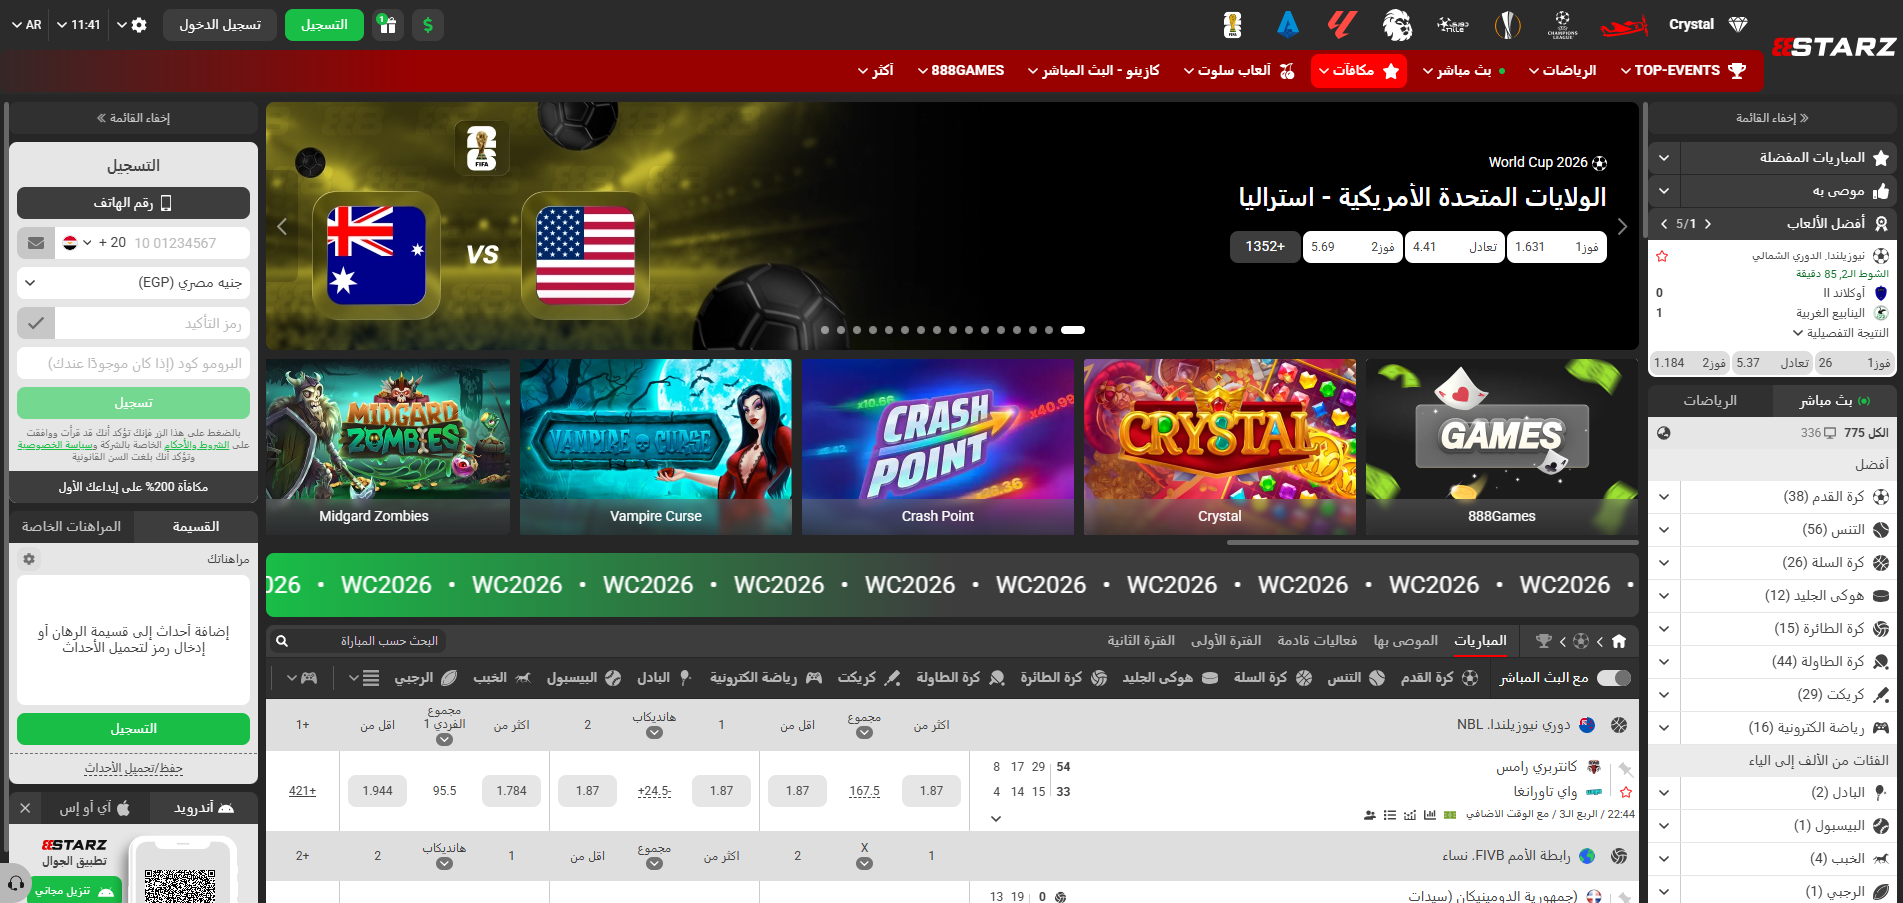Filter matches by volleyball كرة الطائرة
The image size is (1903, 903).
[1063, 678]
